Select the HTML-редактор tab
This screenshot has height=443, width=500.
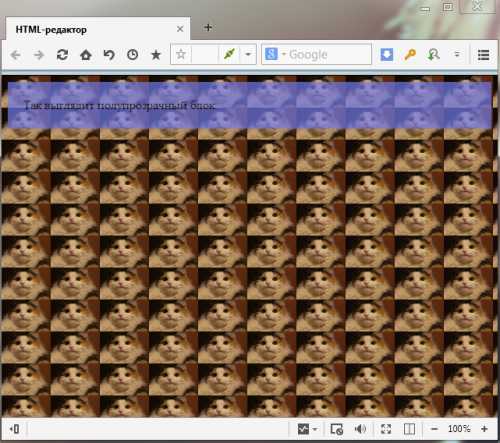98,29
